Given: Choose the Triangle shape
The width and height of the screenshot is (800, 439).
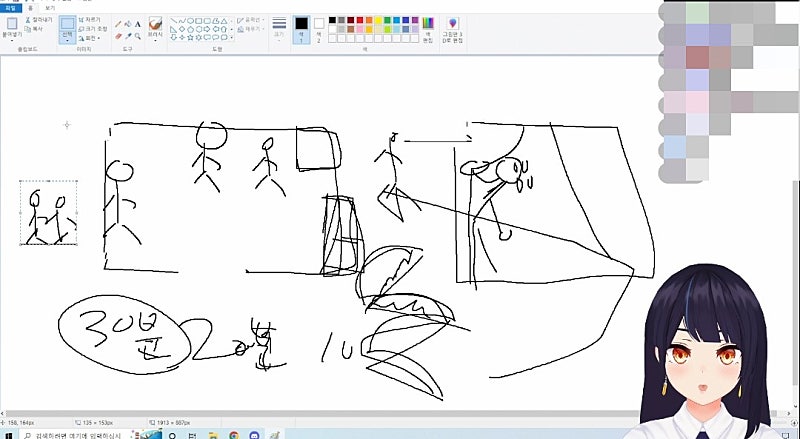Looking at the screenshot, I should click(x=224, y=21).
